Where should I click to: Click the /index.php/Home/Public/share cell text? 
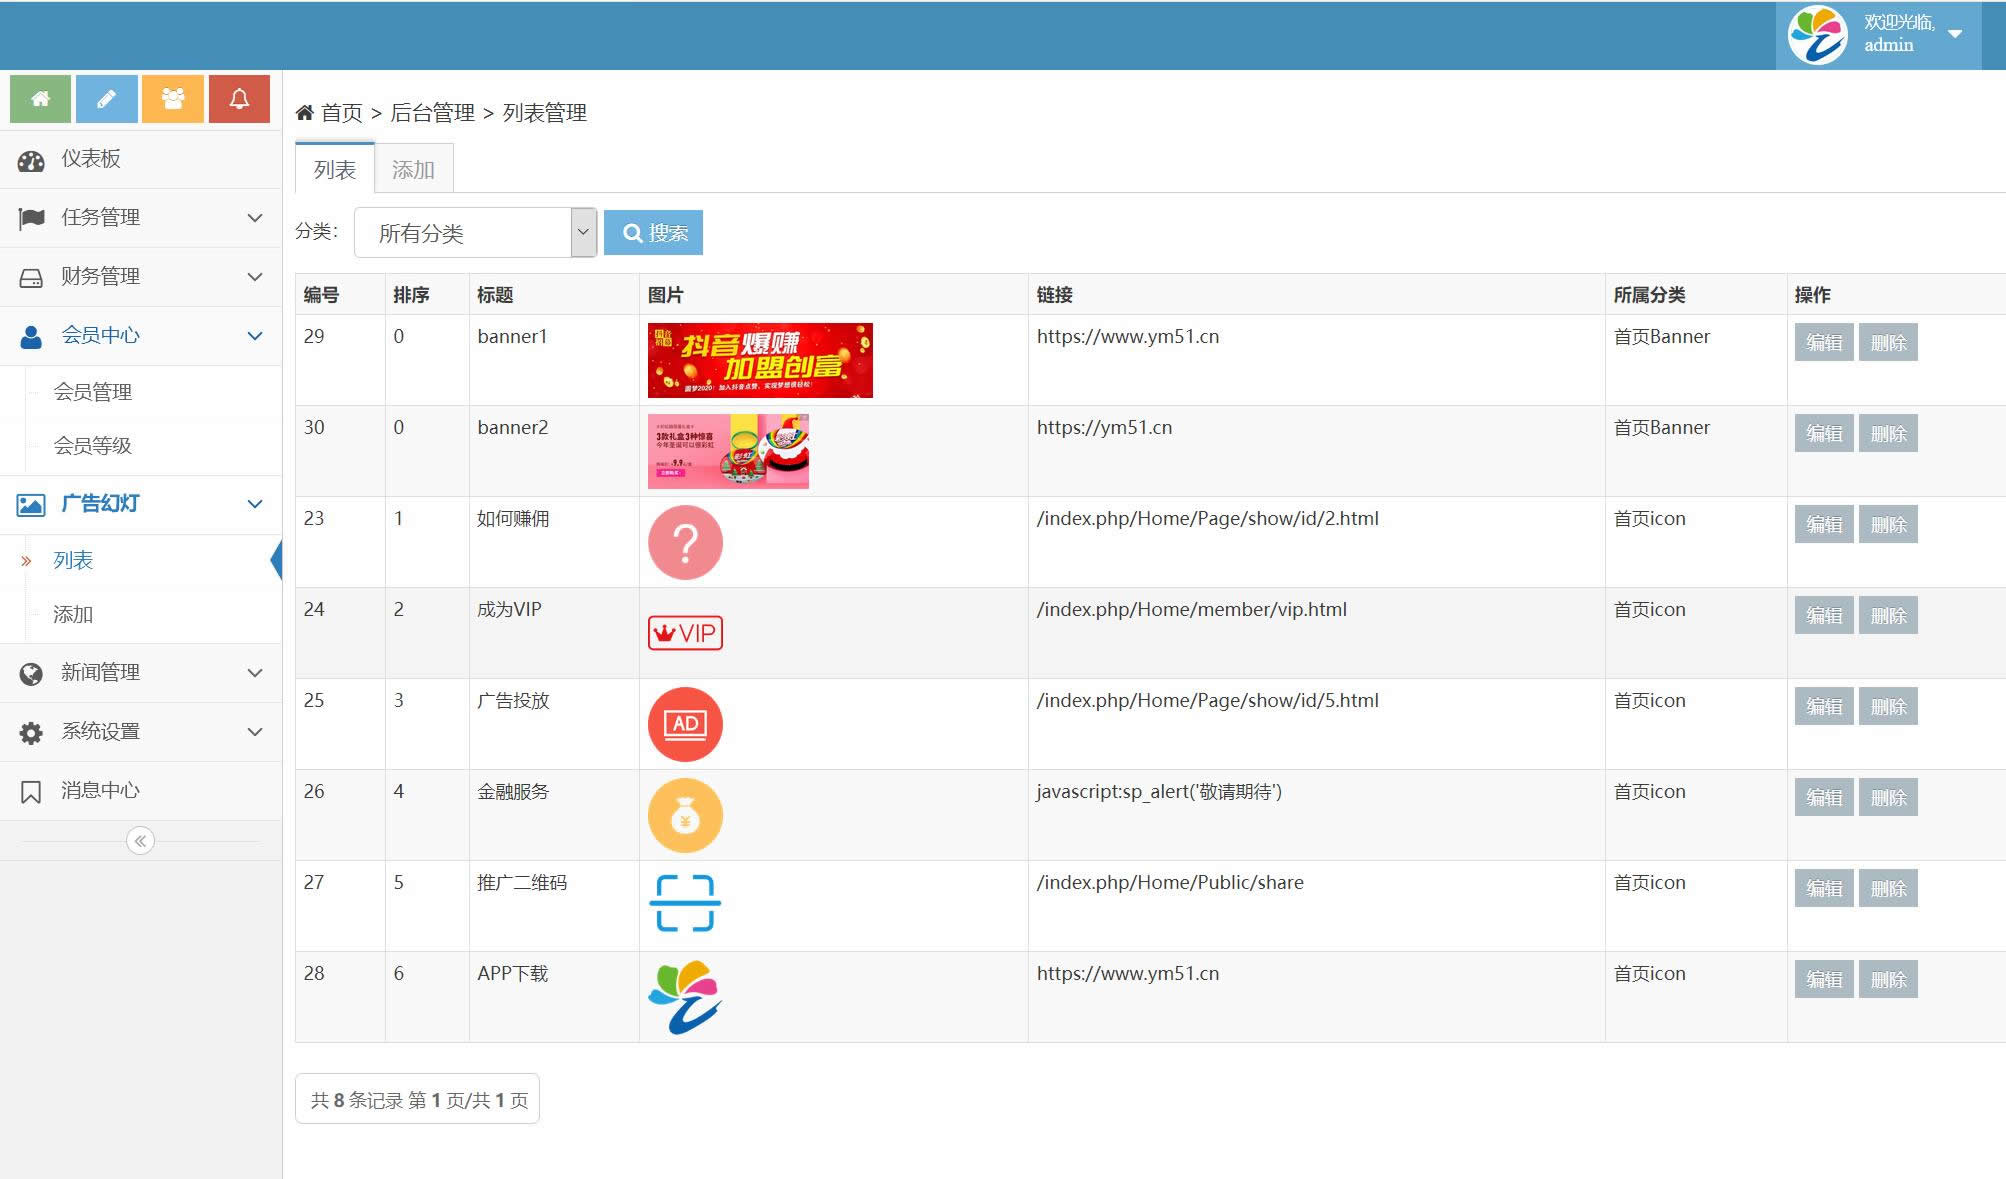[1170, 882]
